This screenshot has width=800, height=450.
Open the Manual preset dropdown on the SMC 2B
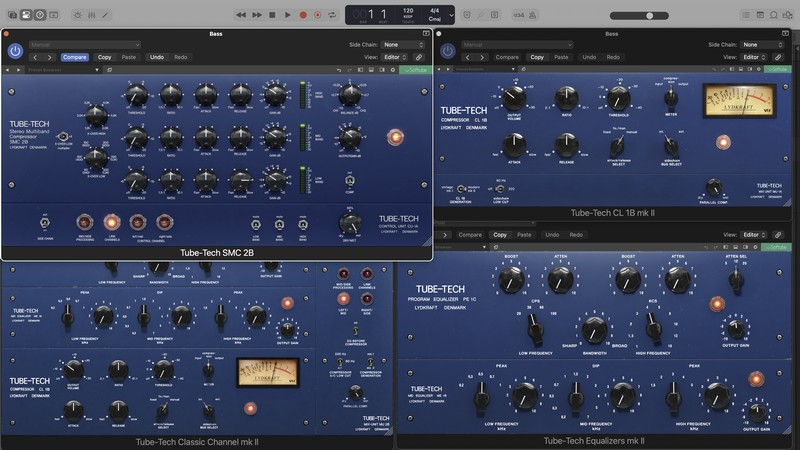click(84, 45)
